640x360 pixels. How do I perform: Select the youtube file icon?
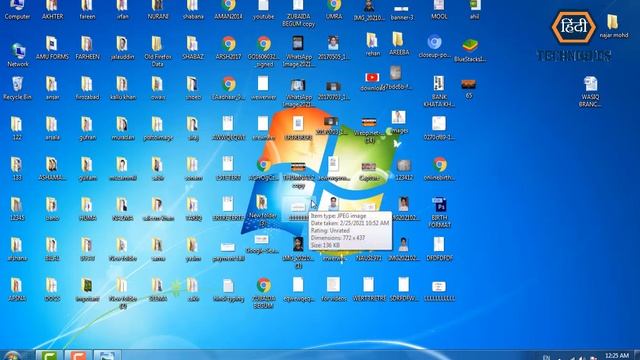pos(263,10)
